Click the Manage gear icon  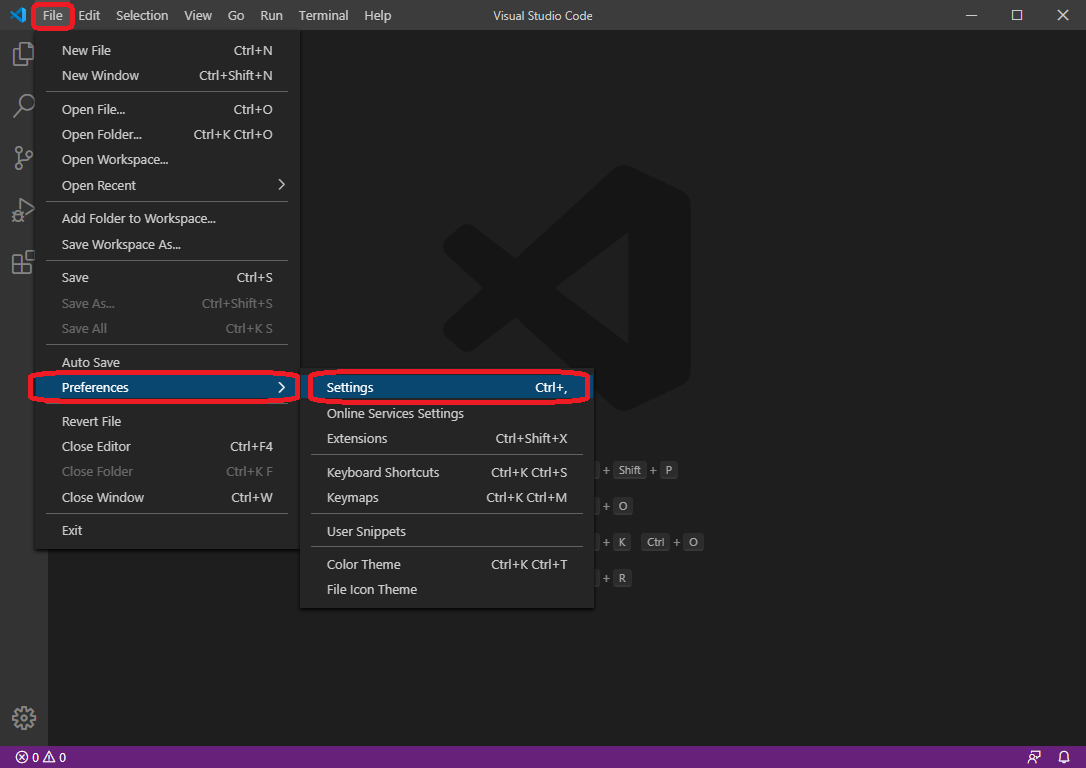pos(24,718)
